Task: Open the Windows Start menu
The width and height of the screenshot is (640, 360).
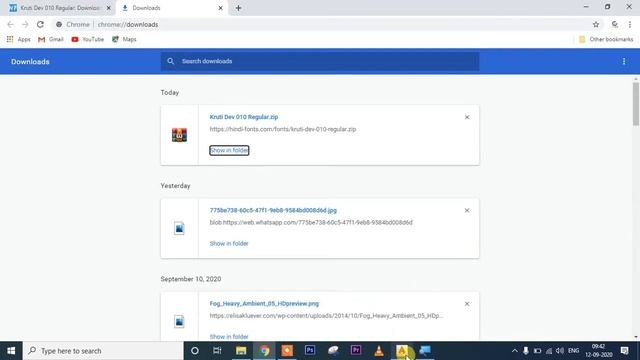Action: (11, 351)
